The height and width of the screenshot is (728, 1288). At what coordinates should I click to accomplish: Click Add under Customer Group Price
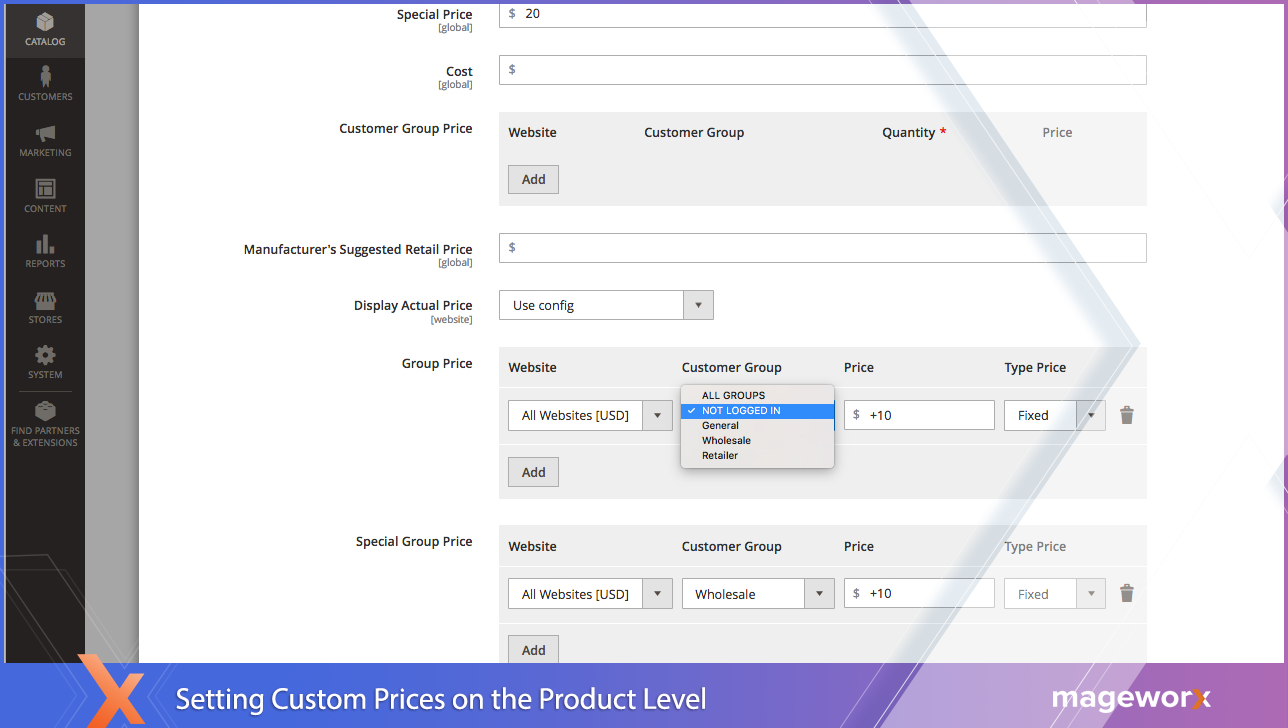coord(533,179)
